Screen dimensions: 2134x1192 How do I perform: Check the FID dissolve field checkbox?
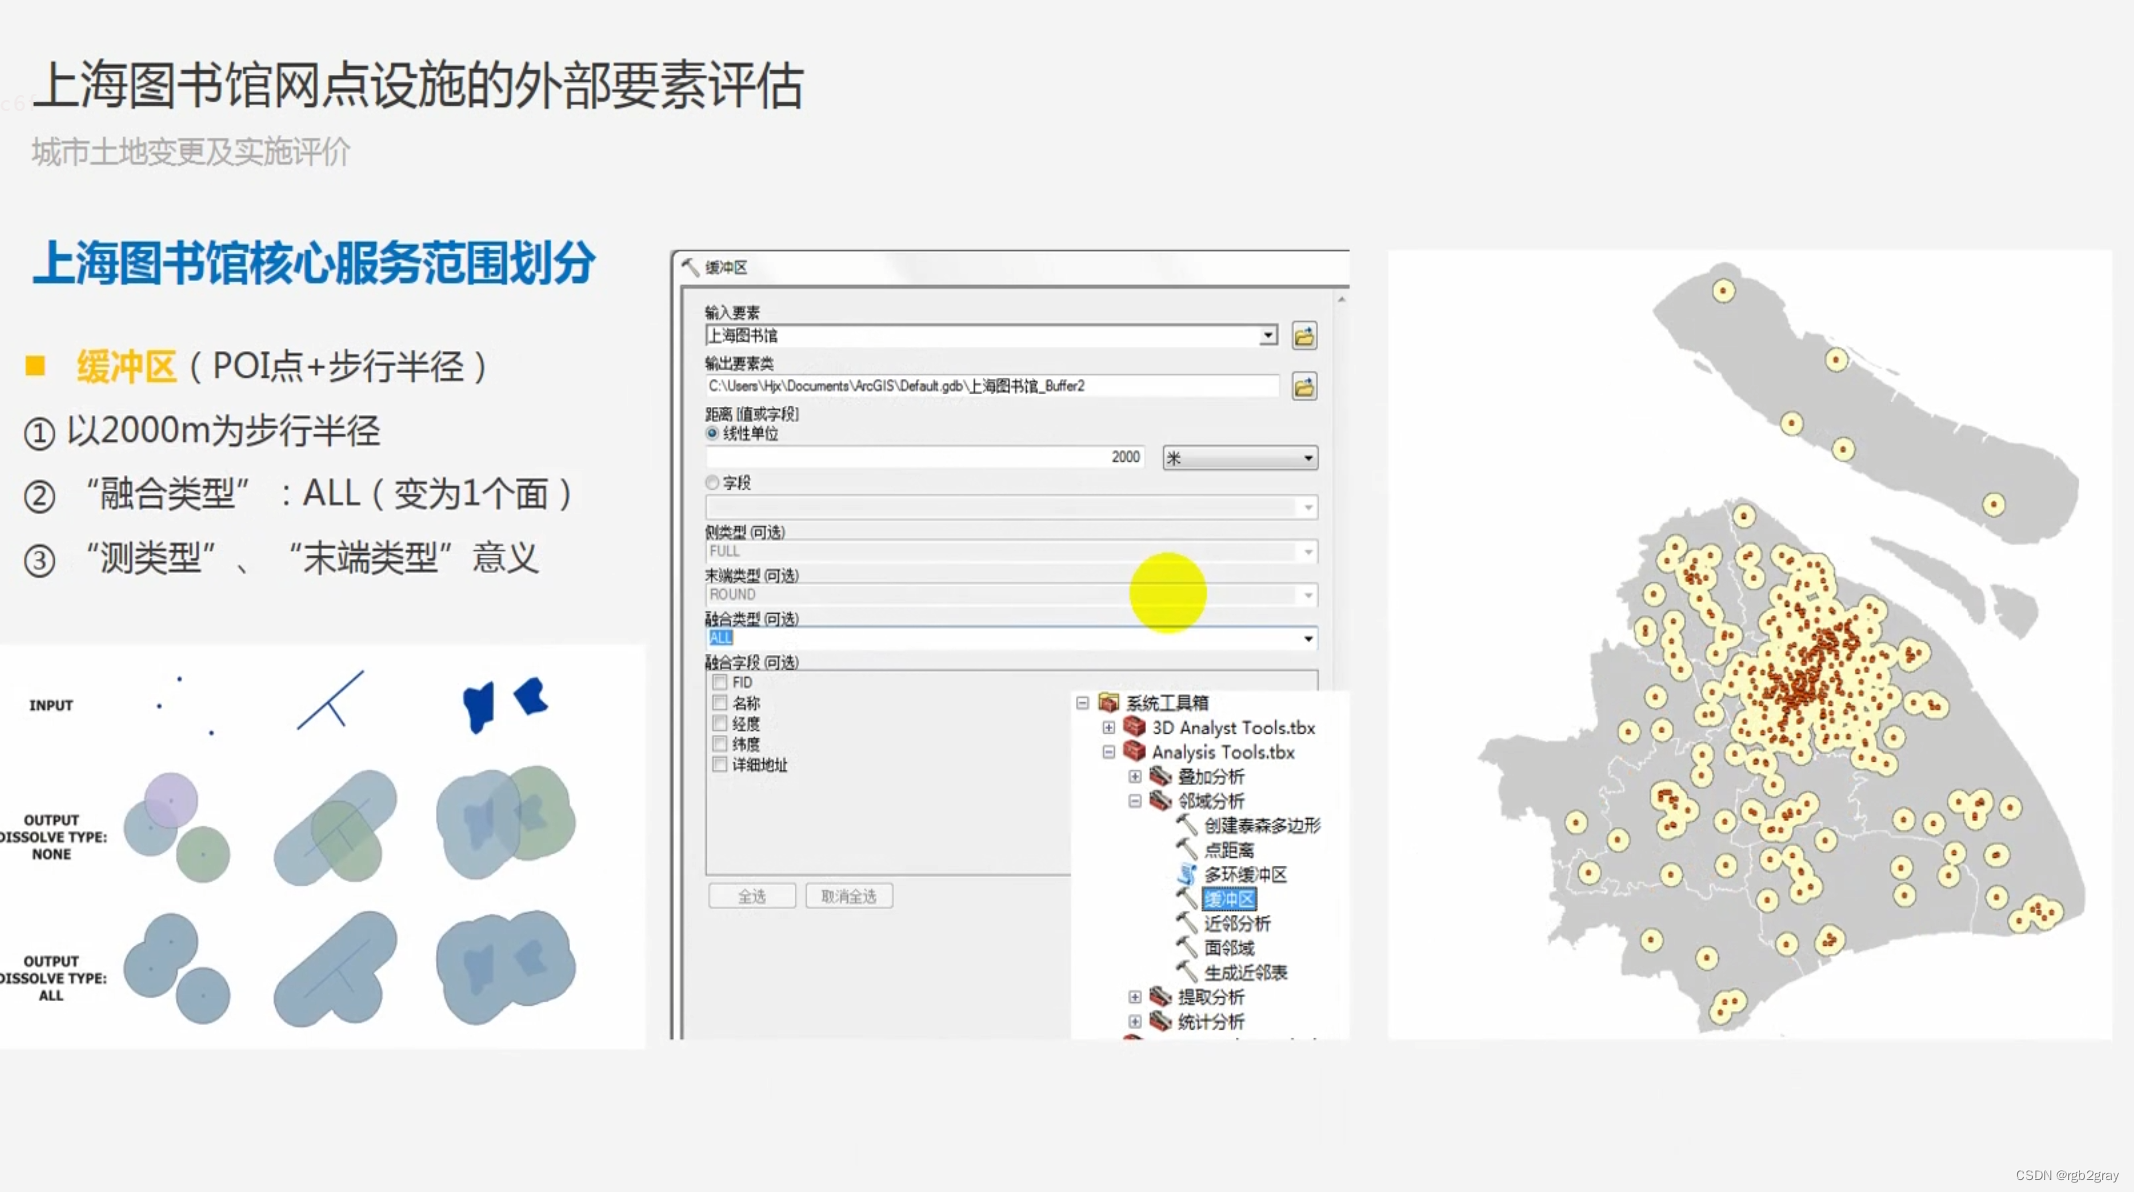[x=719, y=682]
